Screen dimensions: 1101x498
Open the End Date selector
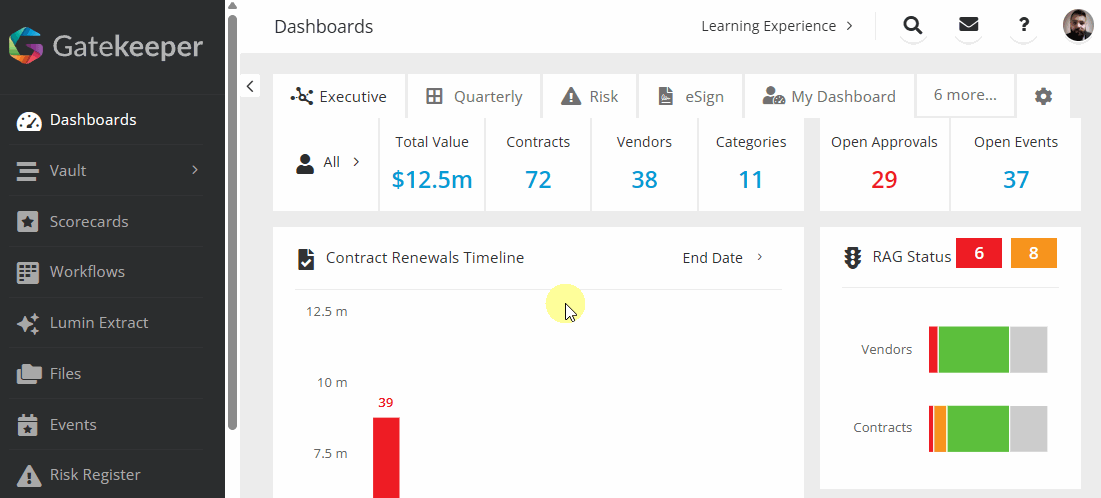pyautogui.click(x=722, y=258)
